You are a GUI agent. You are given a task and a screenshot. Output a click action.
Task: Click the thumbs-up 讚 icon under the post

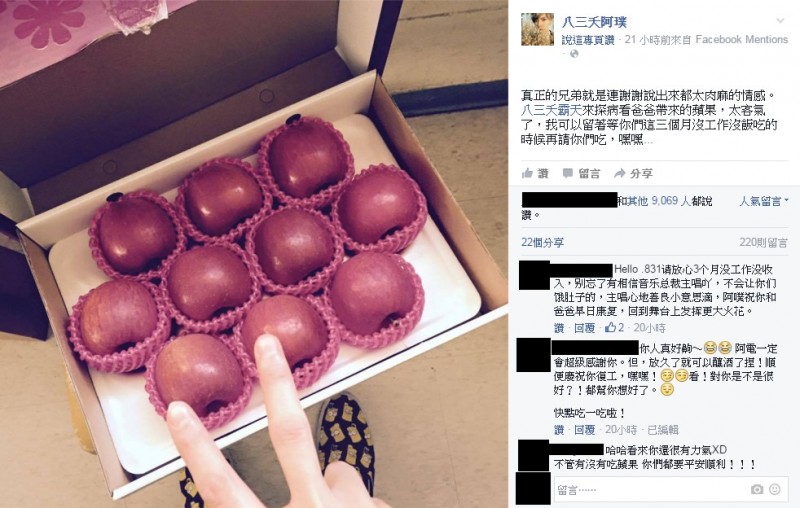pyautogui.click(x=527, y=173)
